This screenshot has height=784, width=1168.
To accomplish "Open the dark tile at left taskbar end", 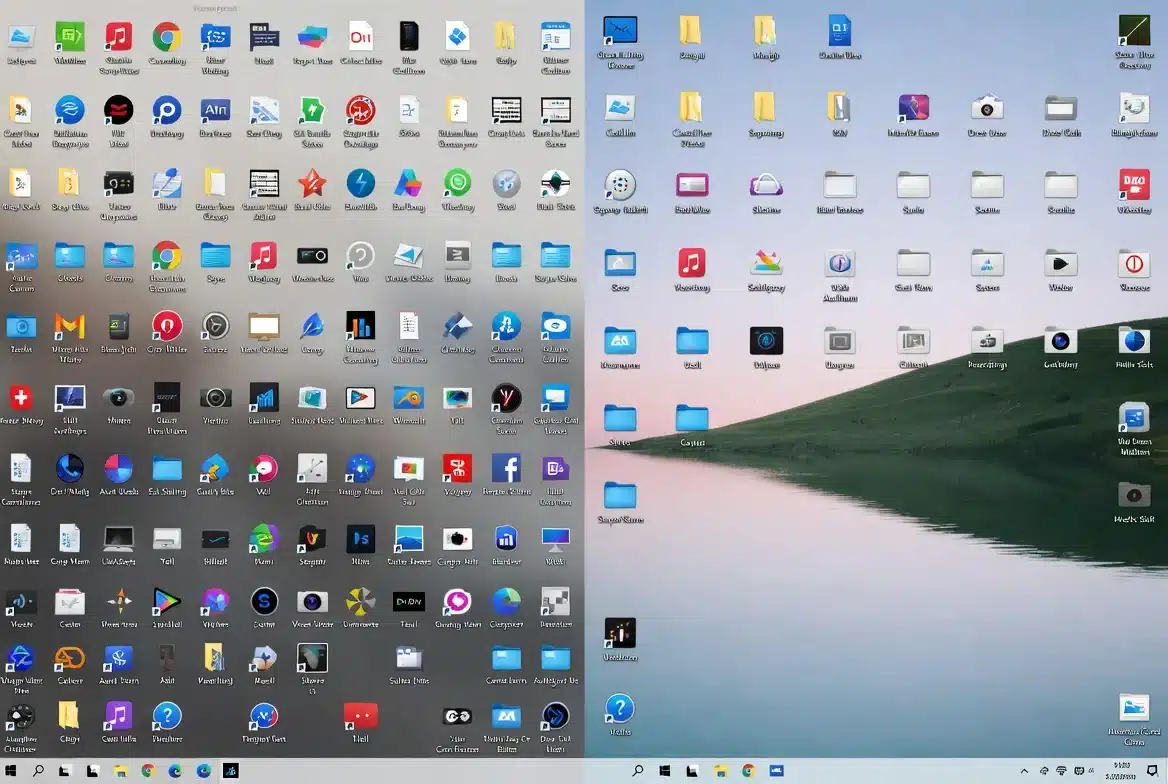I will 230,771.
